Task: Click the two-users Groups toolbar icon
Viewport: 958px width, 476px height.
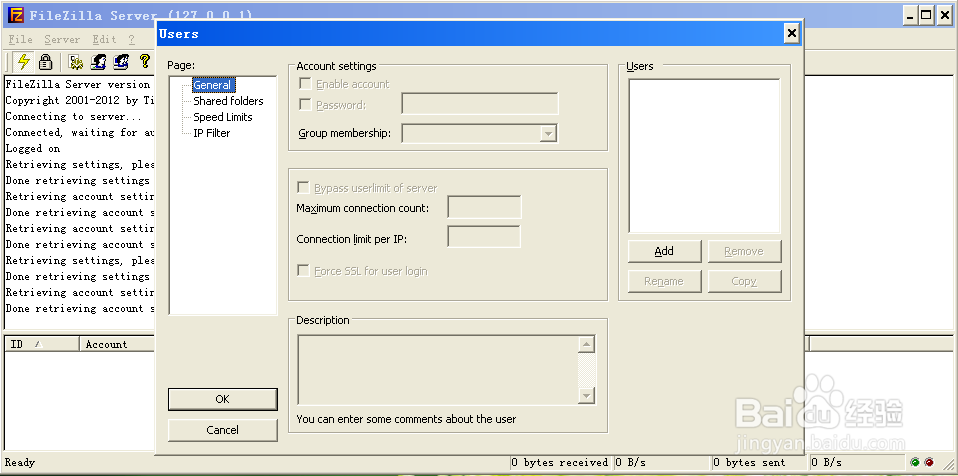Action: coord(121,62)
